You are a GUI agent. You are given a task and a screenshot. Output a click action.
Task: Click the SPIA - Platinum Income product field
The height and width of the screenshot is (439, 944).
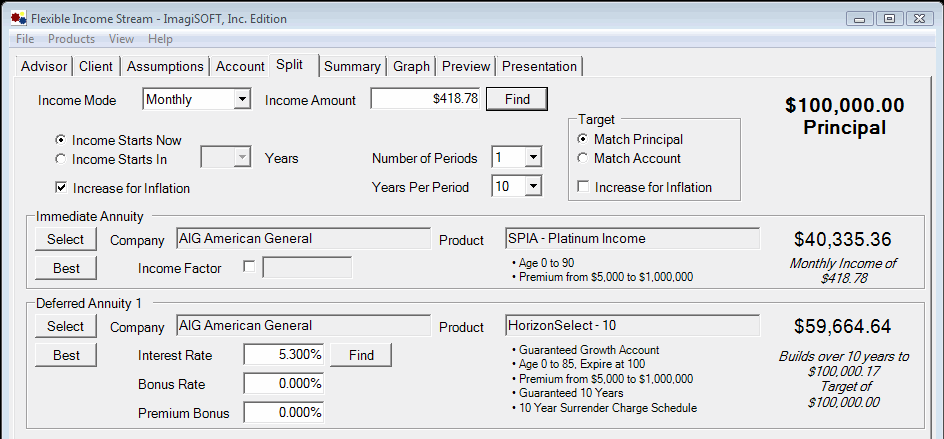(633, 238)
